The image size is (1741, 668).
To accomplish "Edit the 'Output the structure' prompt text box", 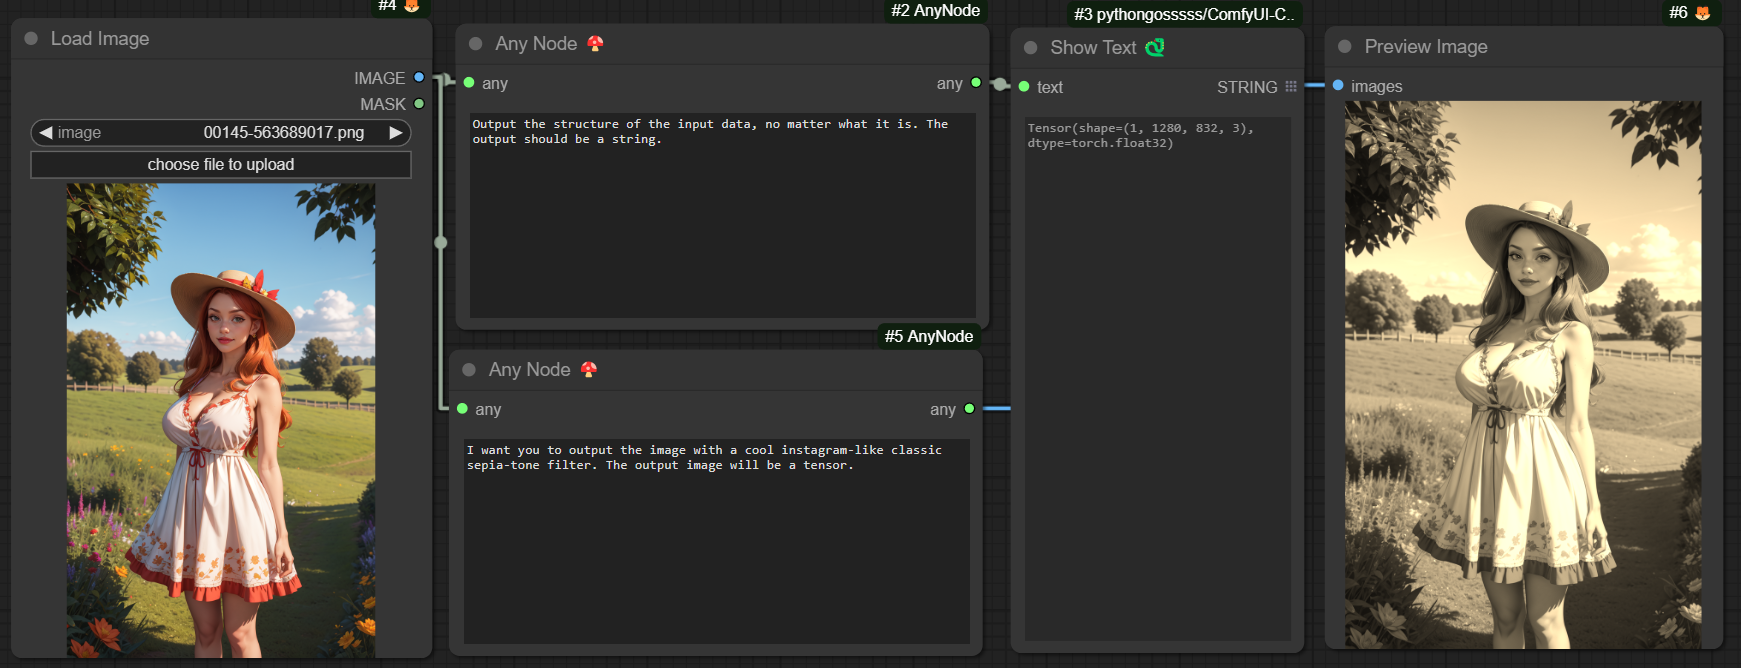I will coord(722,215).
